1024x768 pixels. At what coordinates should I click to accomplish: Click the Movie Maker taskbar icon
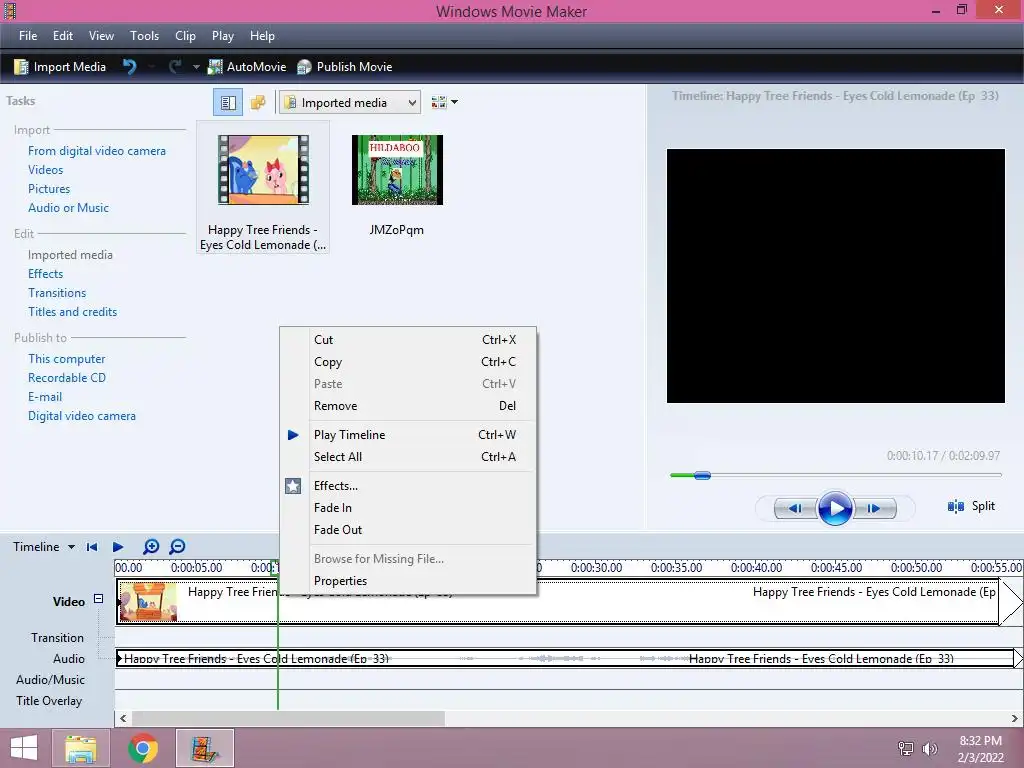[204, 748]
